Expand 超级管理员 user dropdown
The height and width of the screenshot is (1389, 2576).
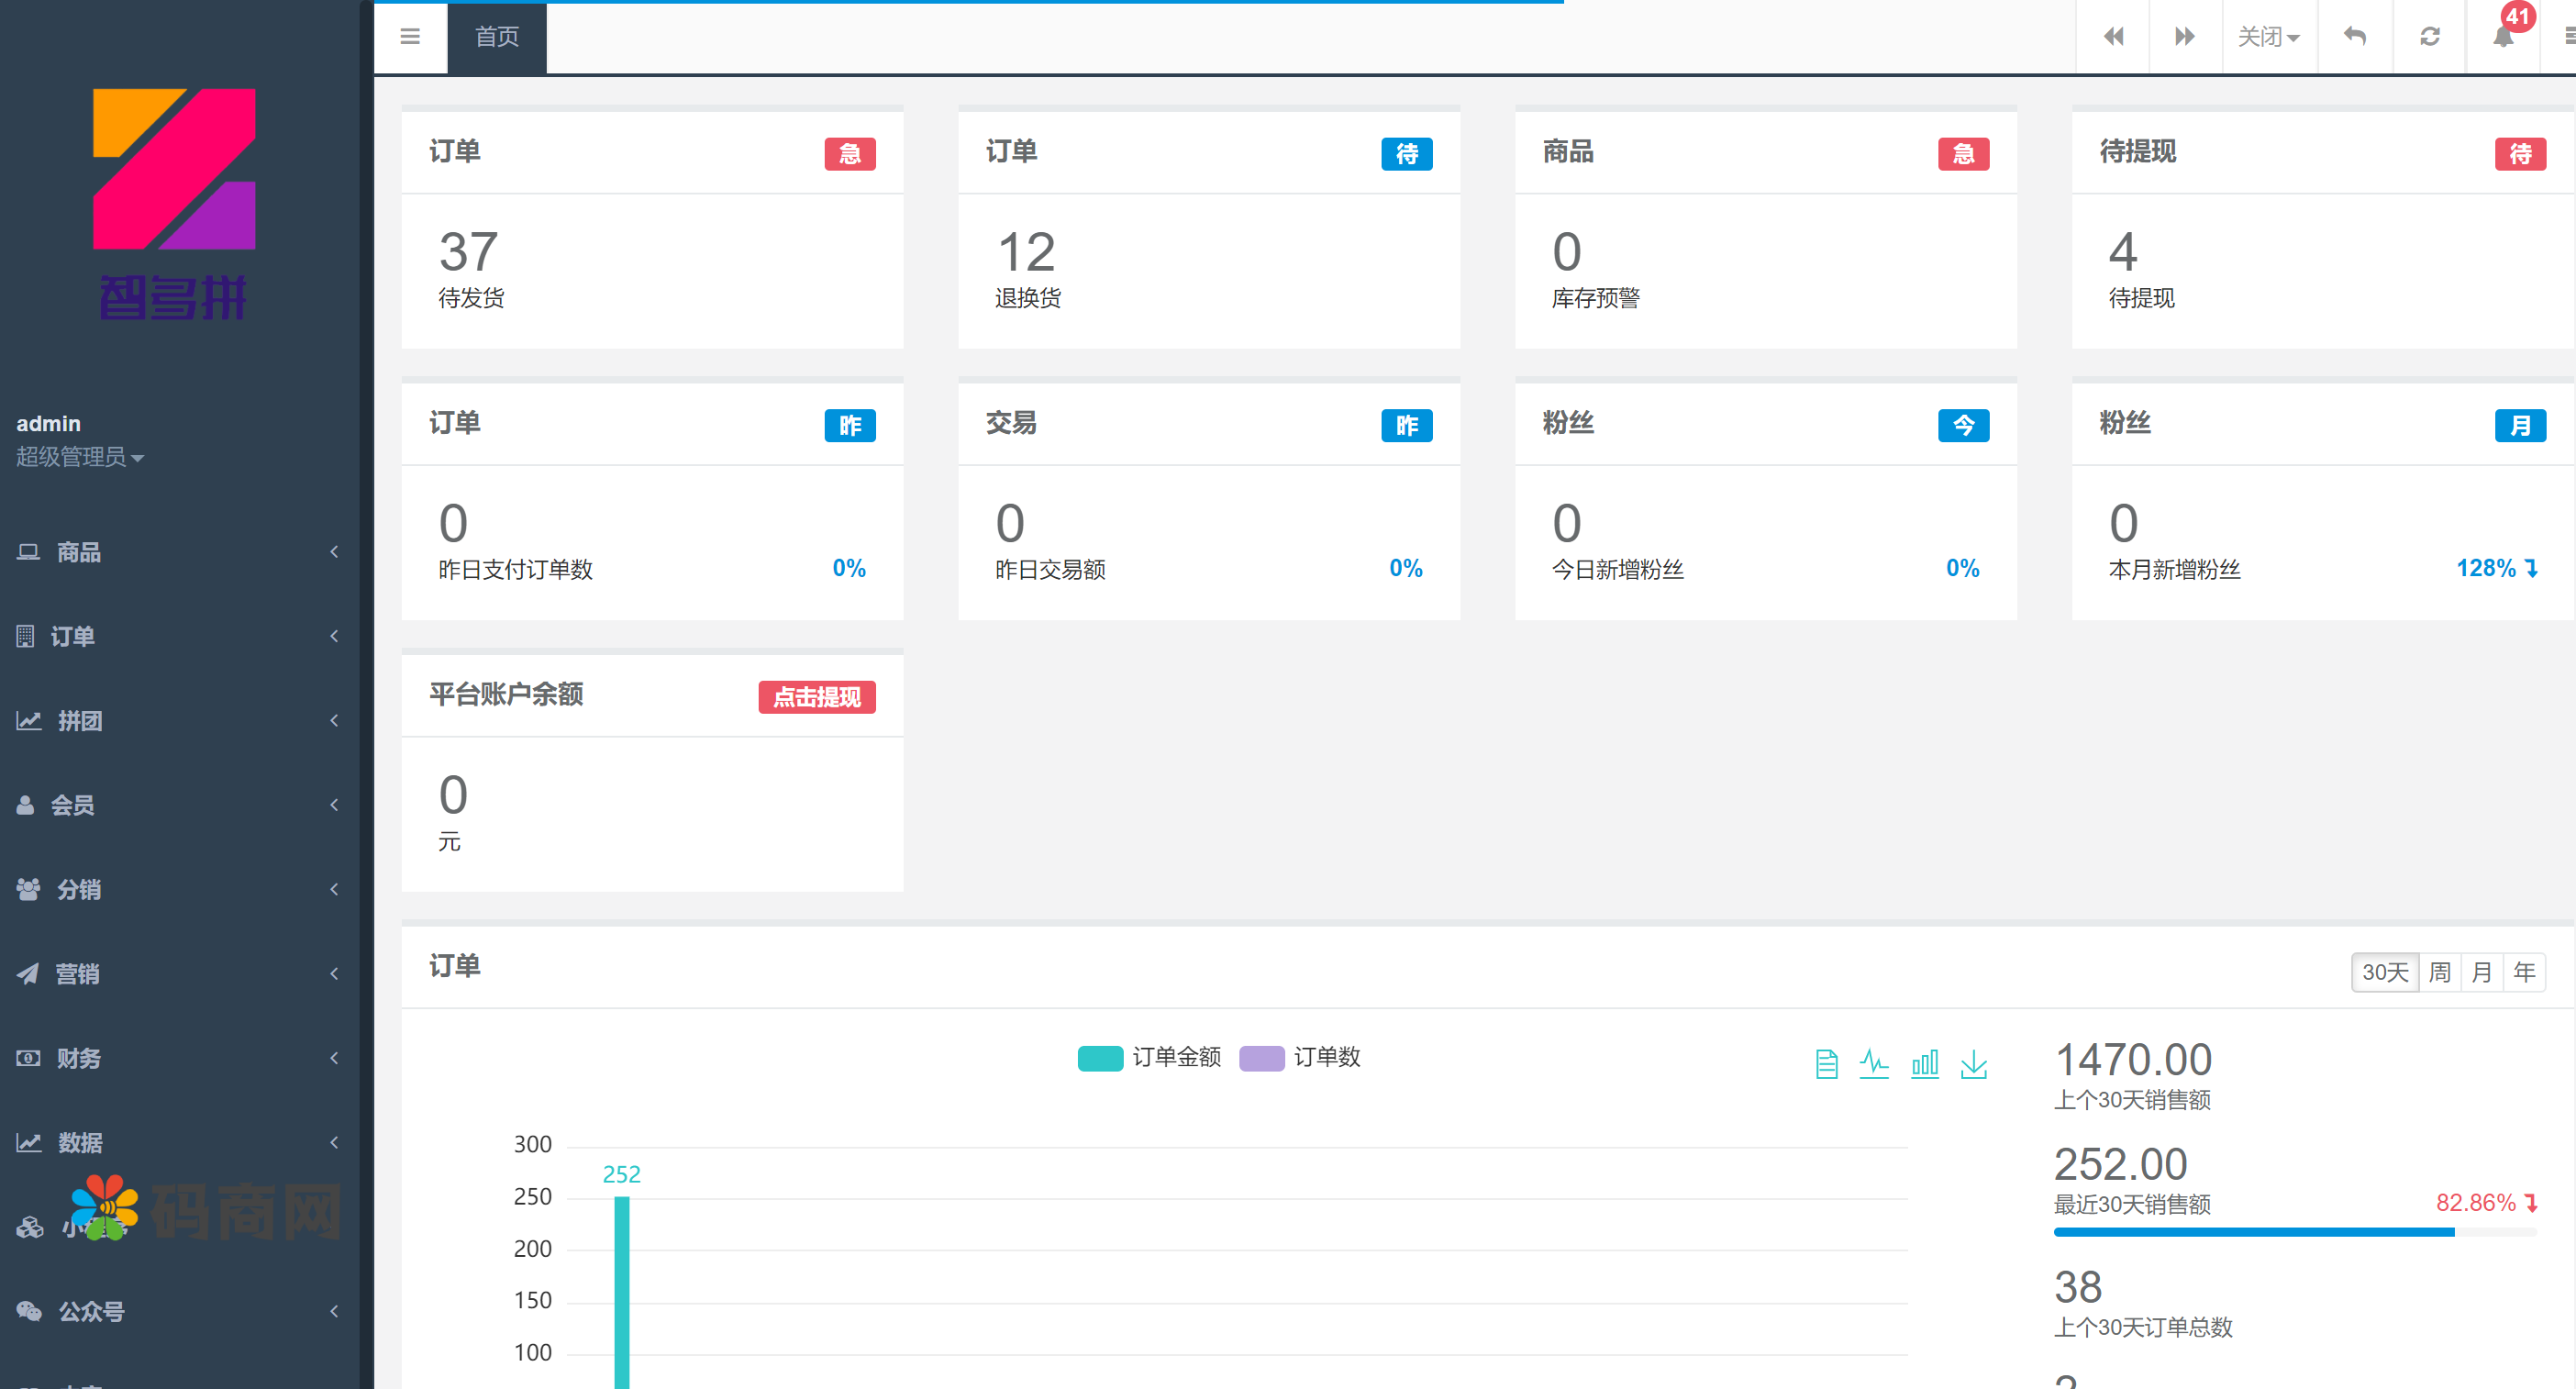80,457
